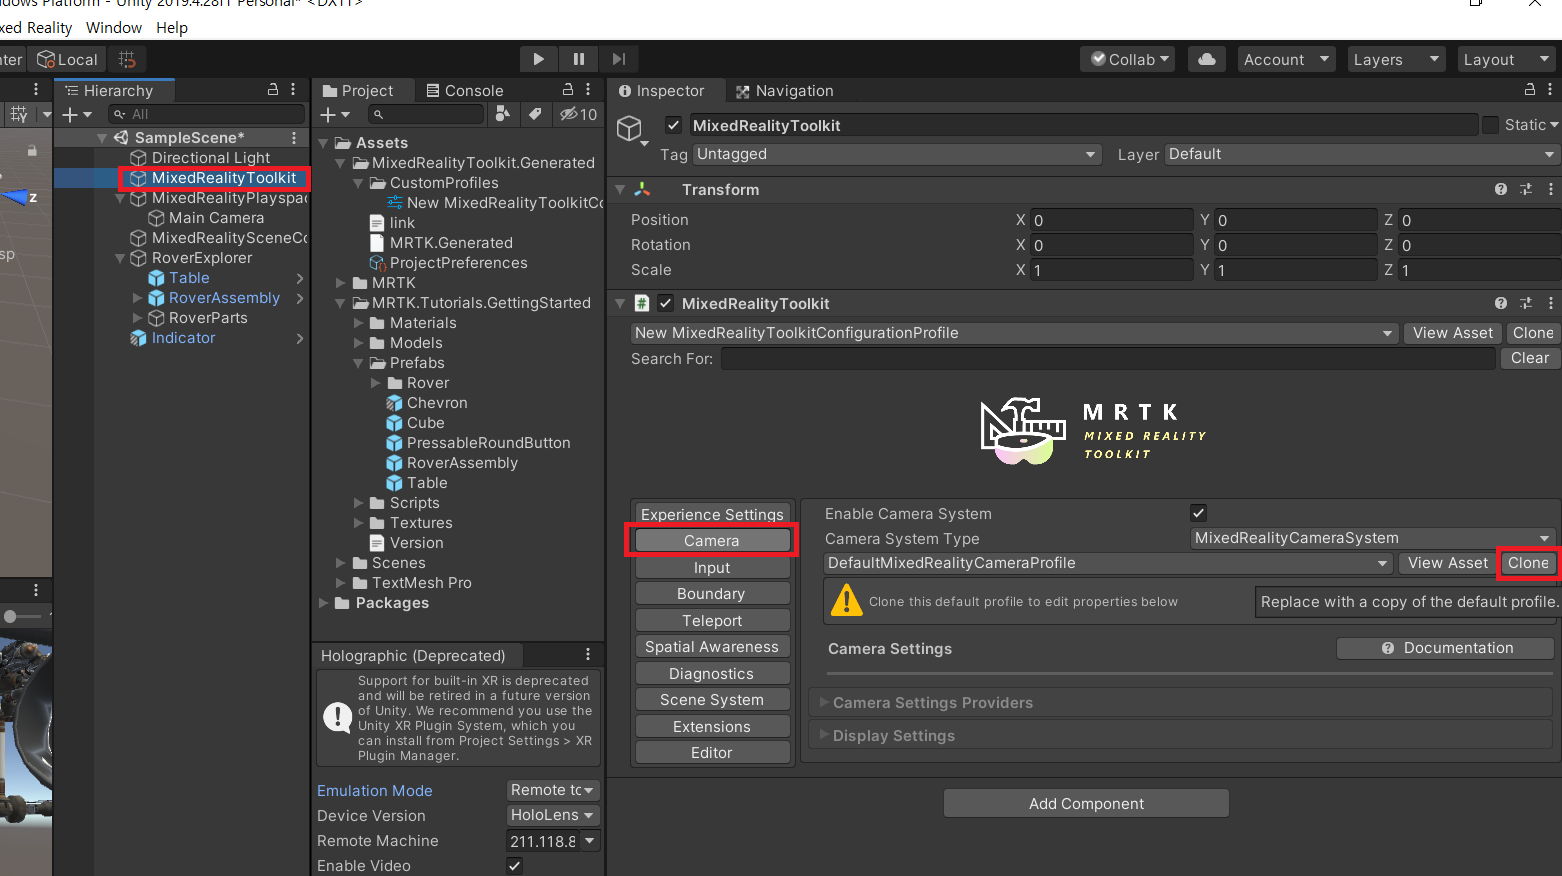Open Unity cloud services icon

click(x=1207, y=59)
